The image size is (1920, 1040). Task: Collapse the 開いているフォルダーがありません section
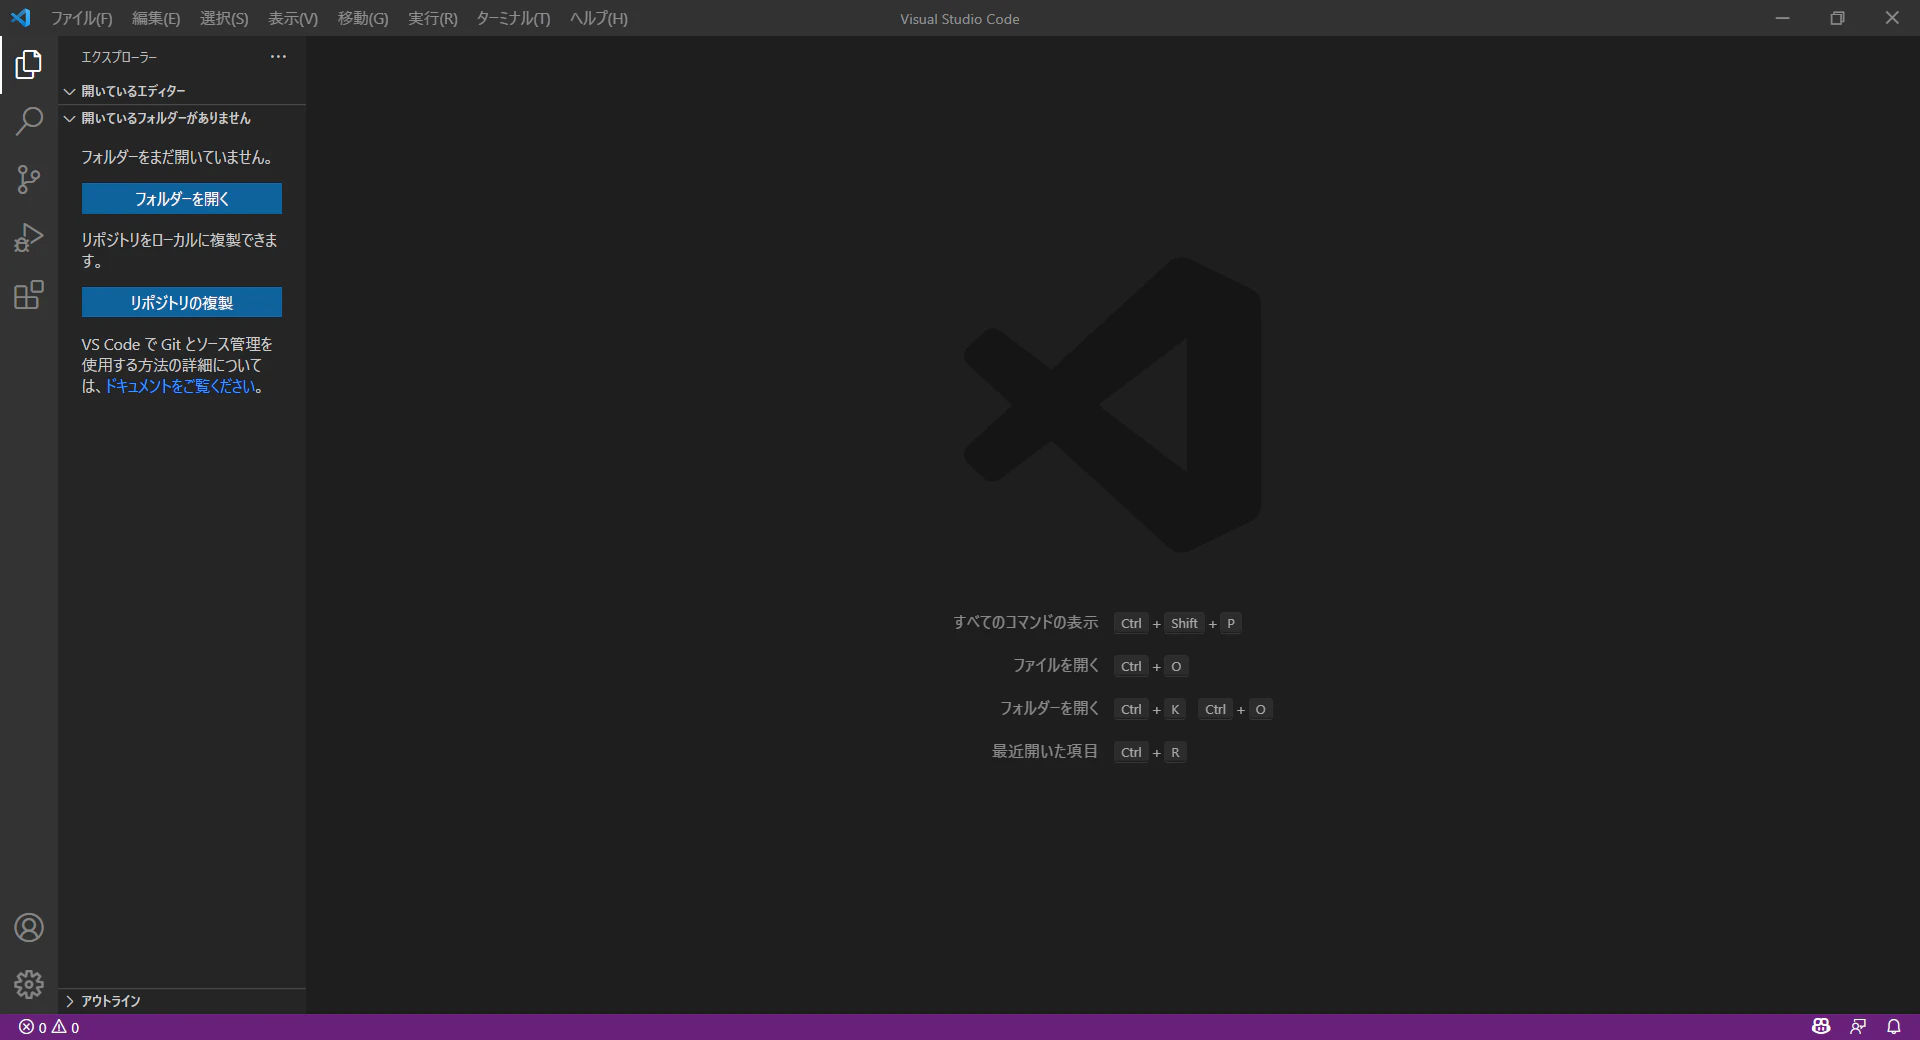click(182, 118)
